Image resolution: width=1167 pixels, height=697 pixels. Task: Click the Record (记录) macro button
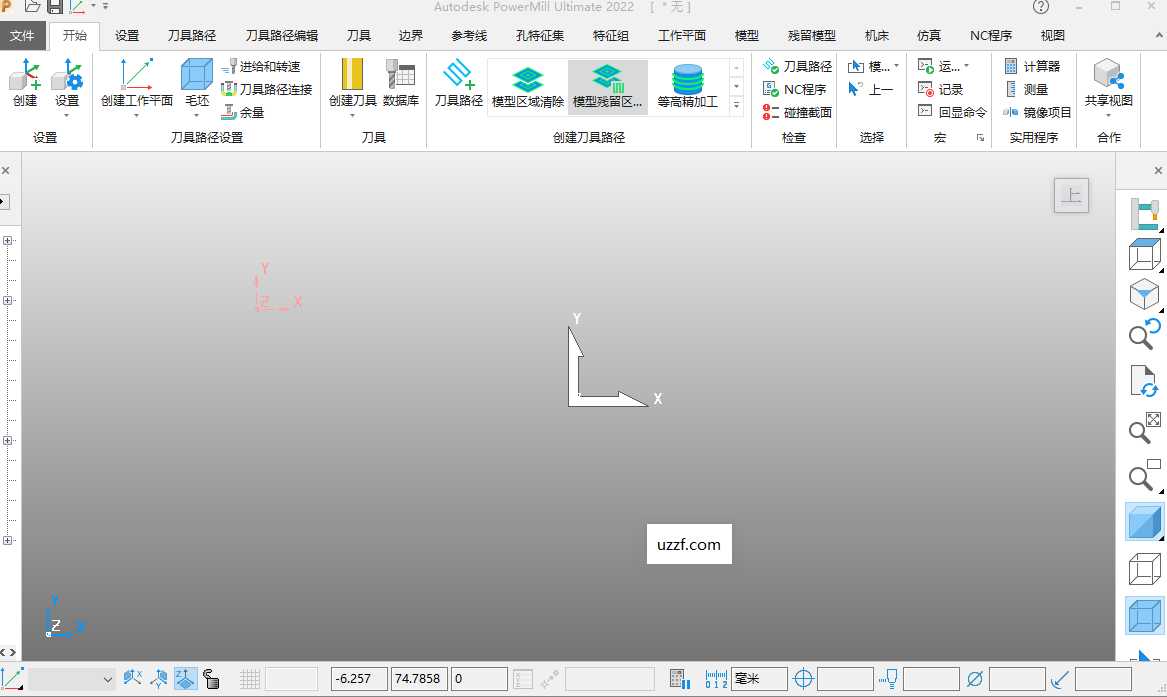[940, 89]
